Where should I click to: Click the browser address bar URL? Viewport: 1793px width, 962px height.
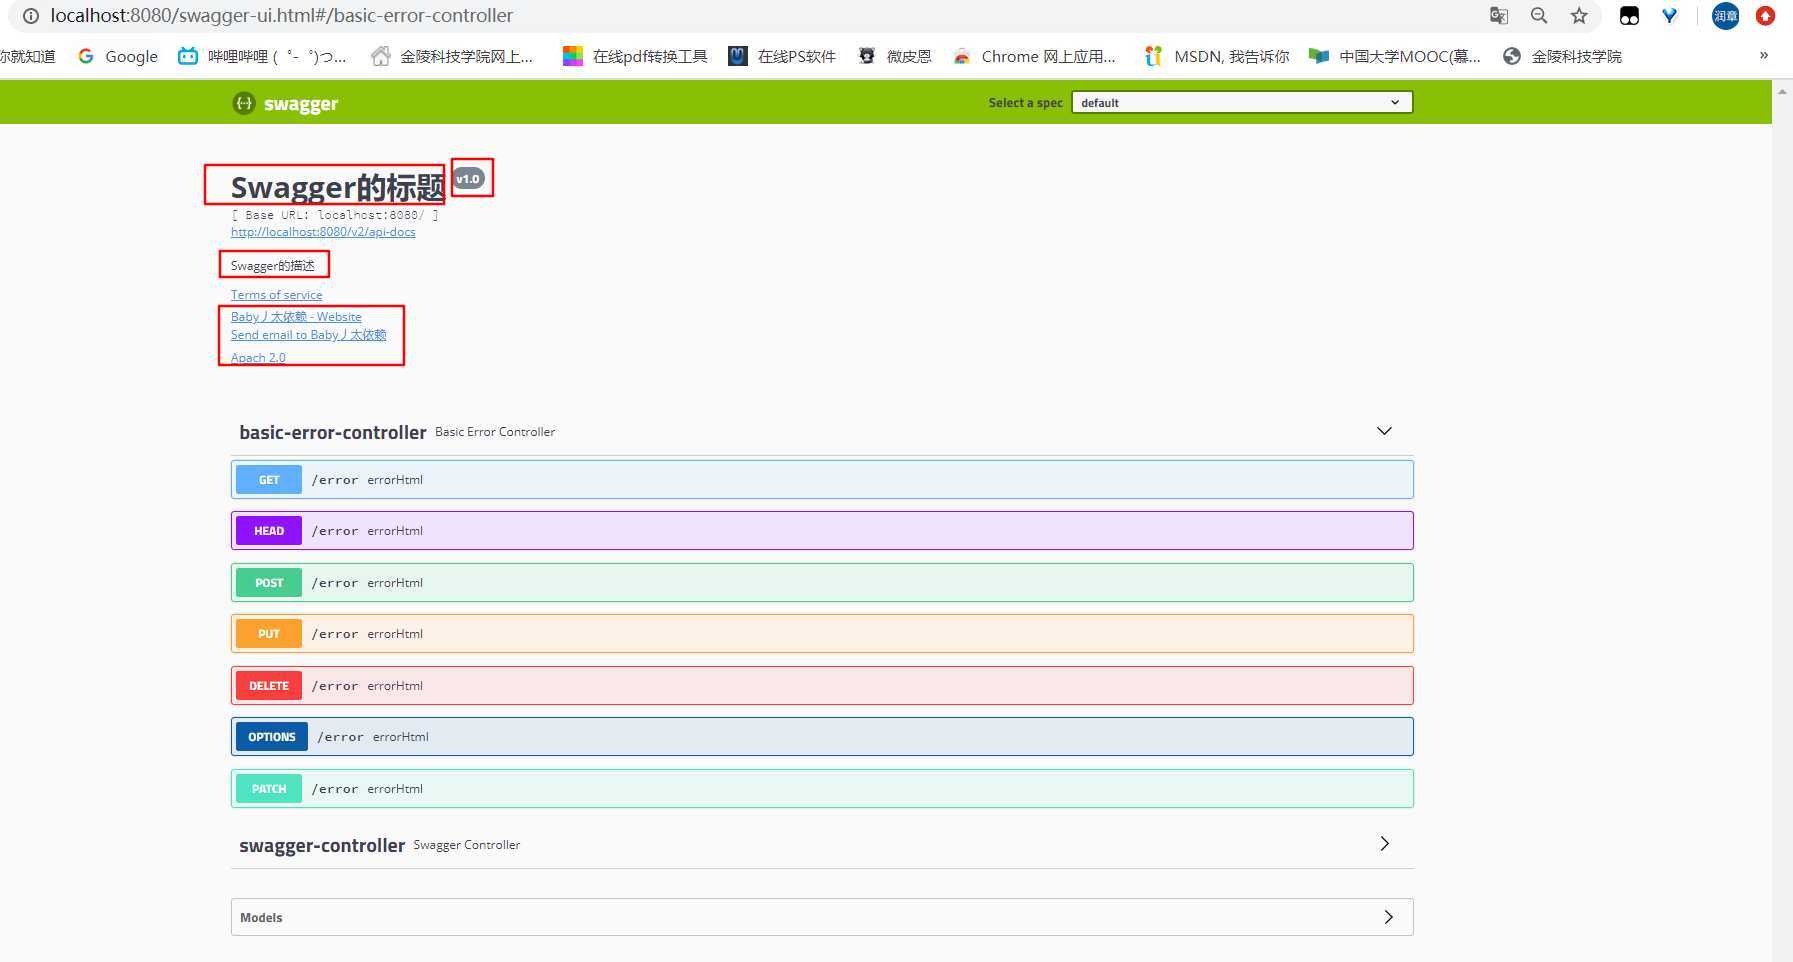pos(281,16)
